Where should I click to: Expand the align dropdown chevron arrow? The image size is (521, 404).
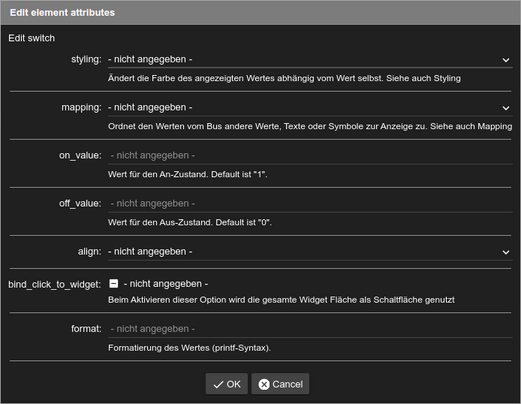tap(506, 252)
